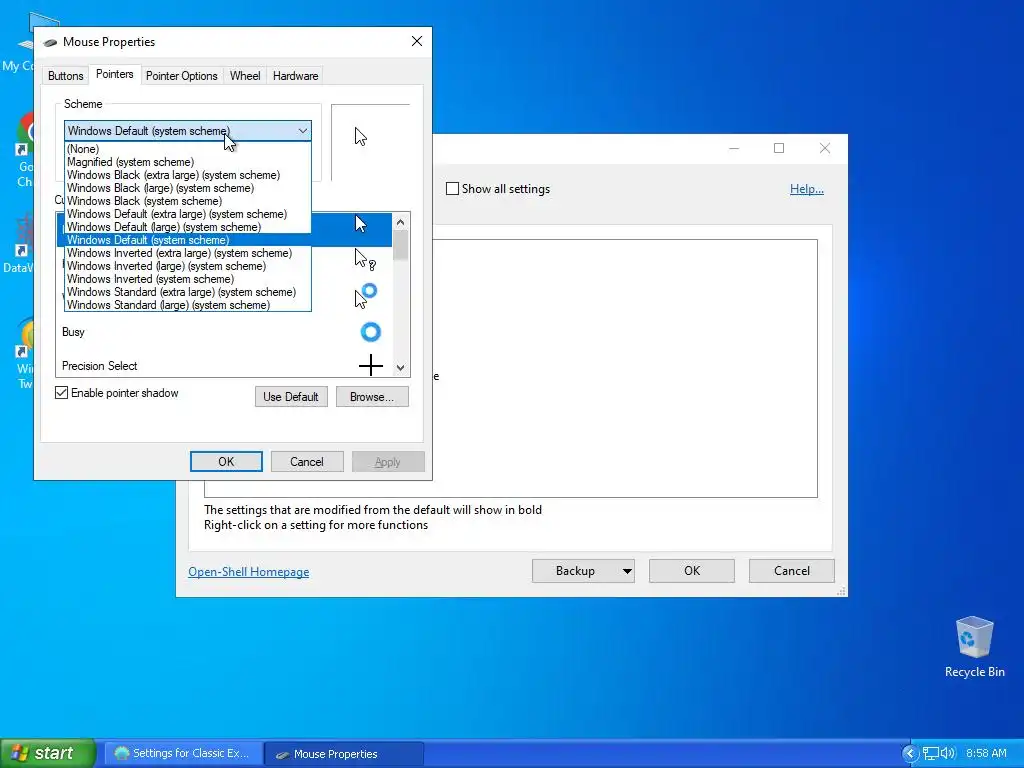
Task: Click Cancel in Classic Explorer settings
Action: (792, 571)
